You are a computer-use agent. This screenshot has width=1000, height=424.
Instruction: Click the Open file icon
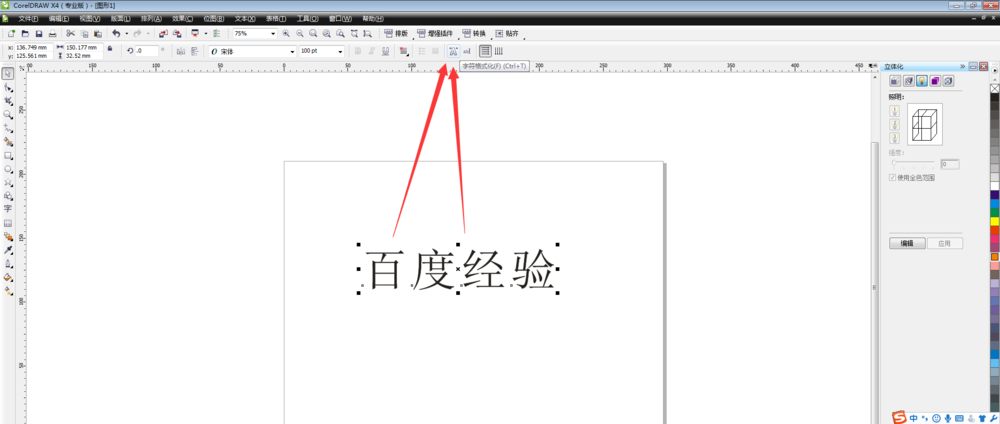pos(25,33)
